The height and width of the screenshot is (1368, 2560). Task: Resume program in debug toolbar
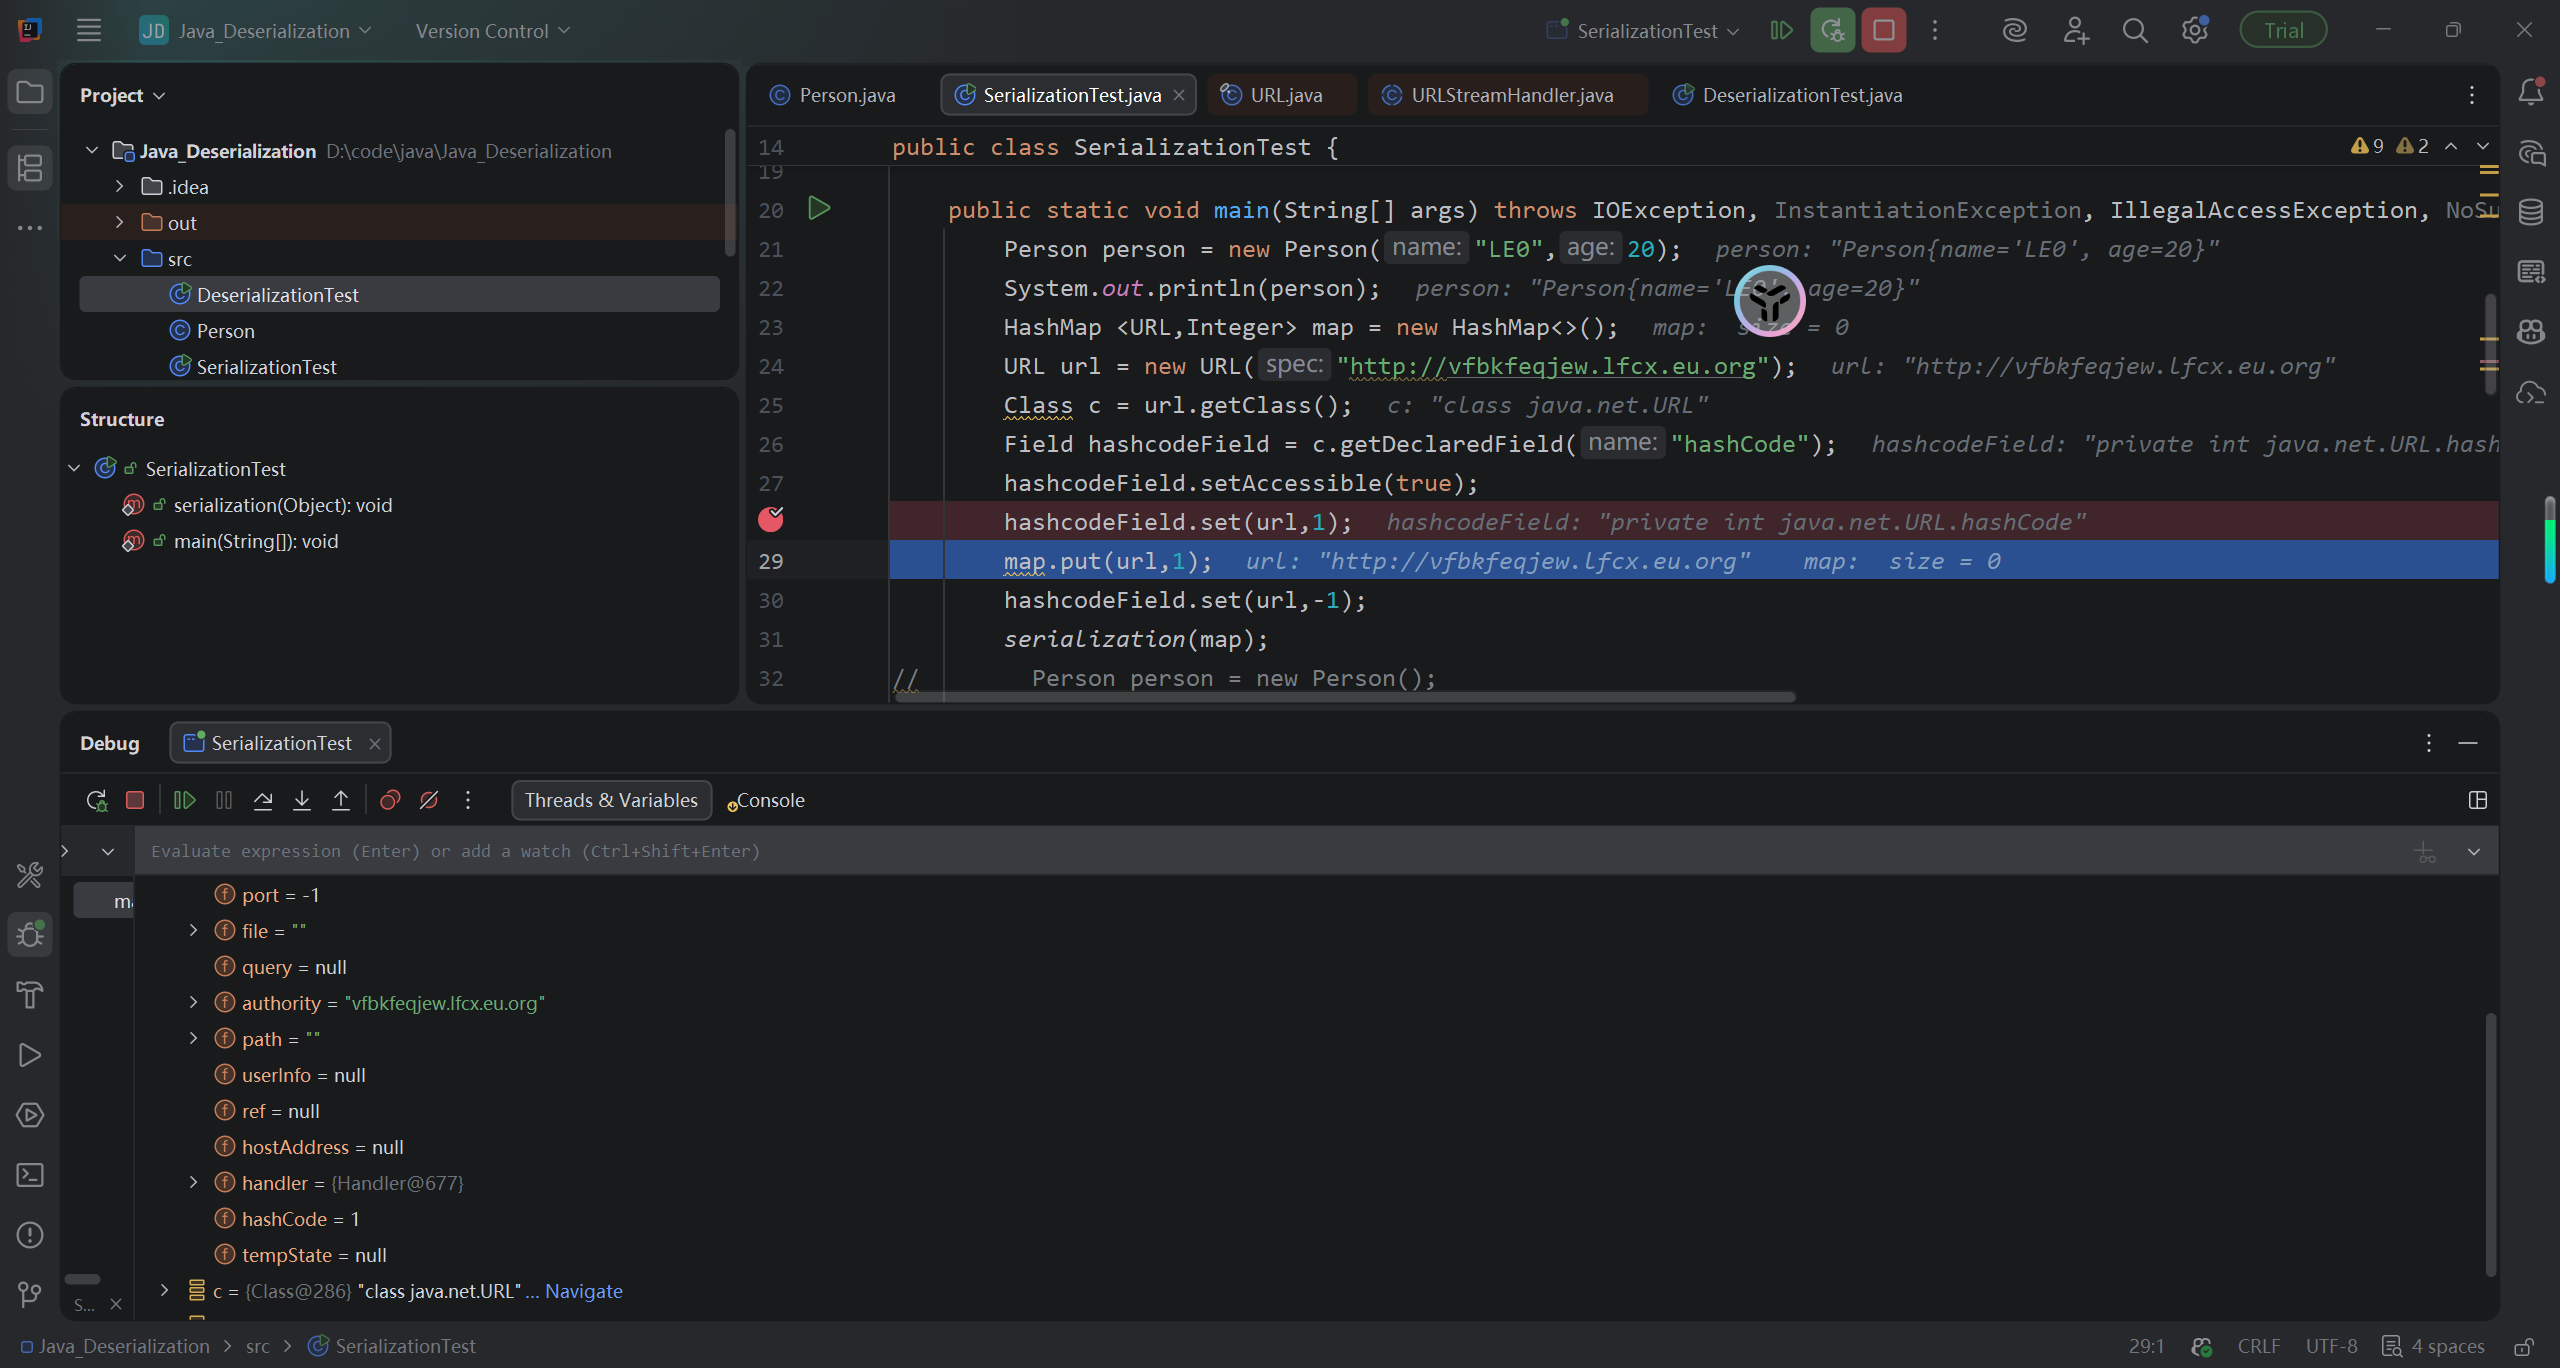click(x=184, y=800)
